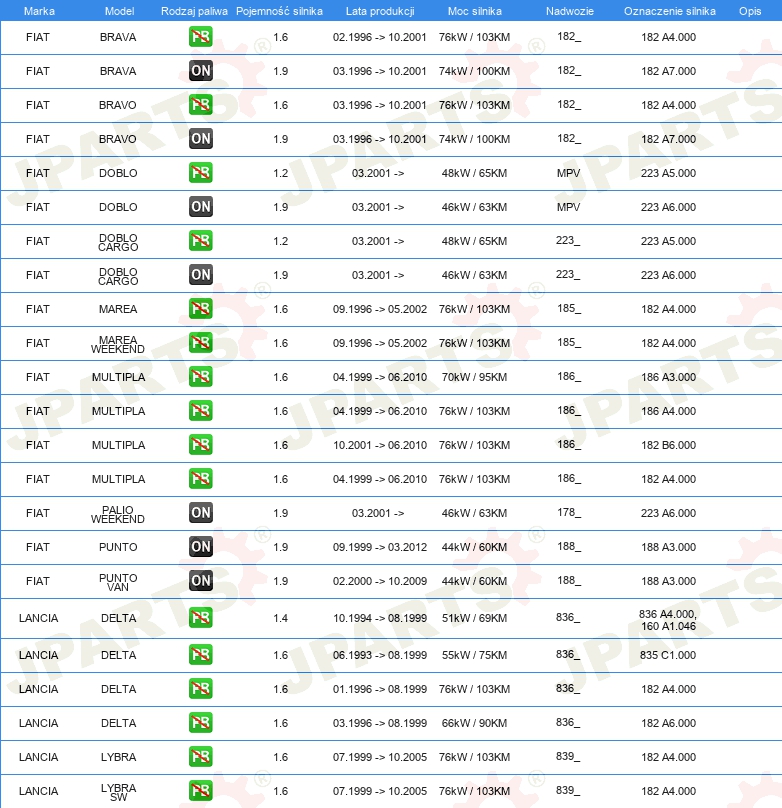This screenshot has width=782, height=808.
Task: Click the Opis column header
Action: tap(750, 11)
